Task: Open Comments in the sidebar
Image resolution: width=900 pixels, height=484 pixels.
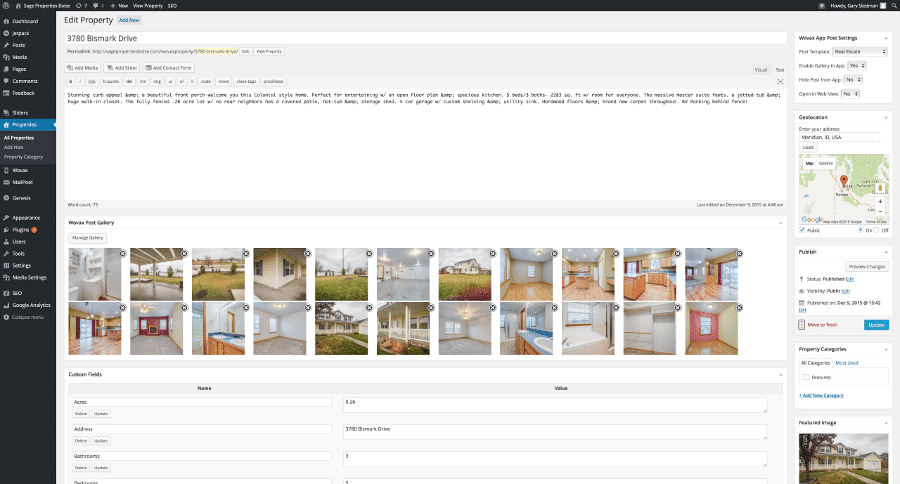Action: (25, 81)
